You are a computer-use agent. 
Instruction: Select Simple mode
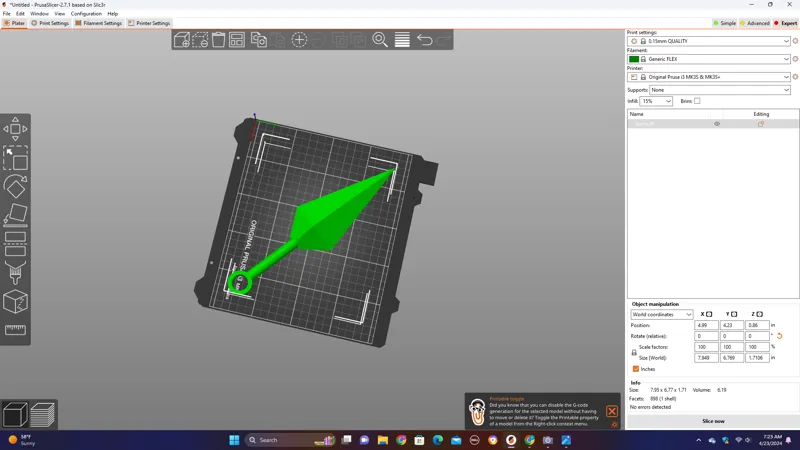pyautogui.click(x=724, y=23)
